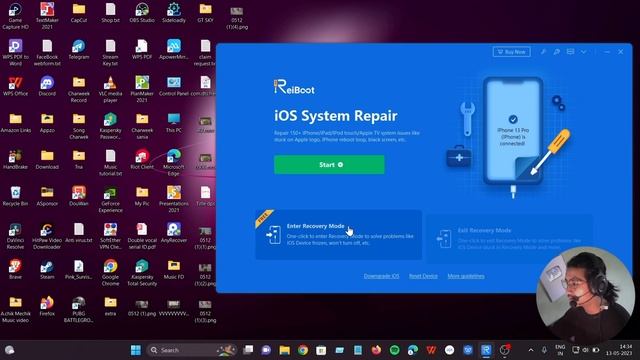
Task: Select the Control Panel desktop icon
Action: (174, 86)
